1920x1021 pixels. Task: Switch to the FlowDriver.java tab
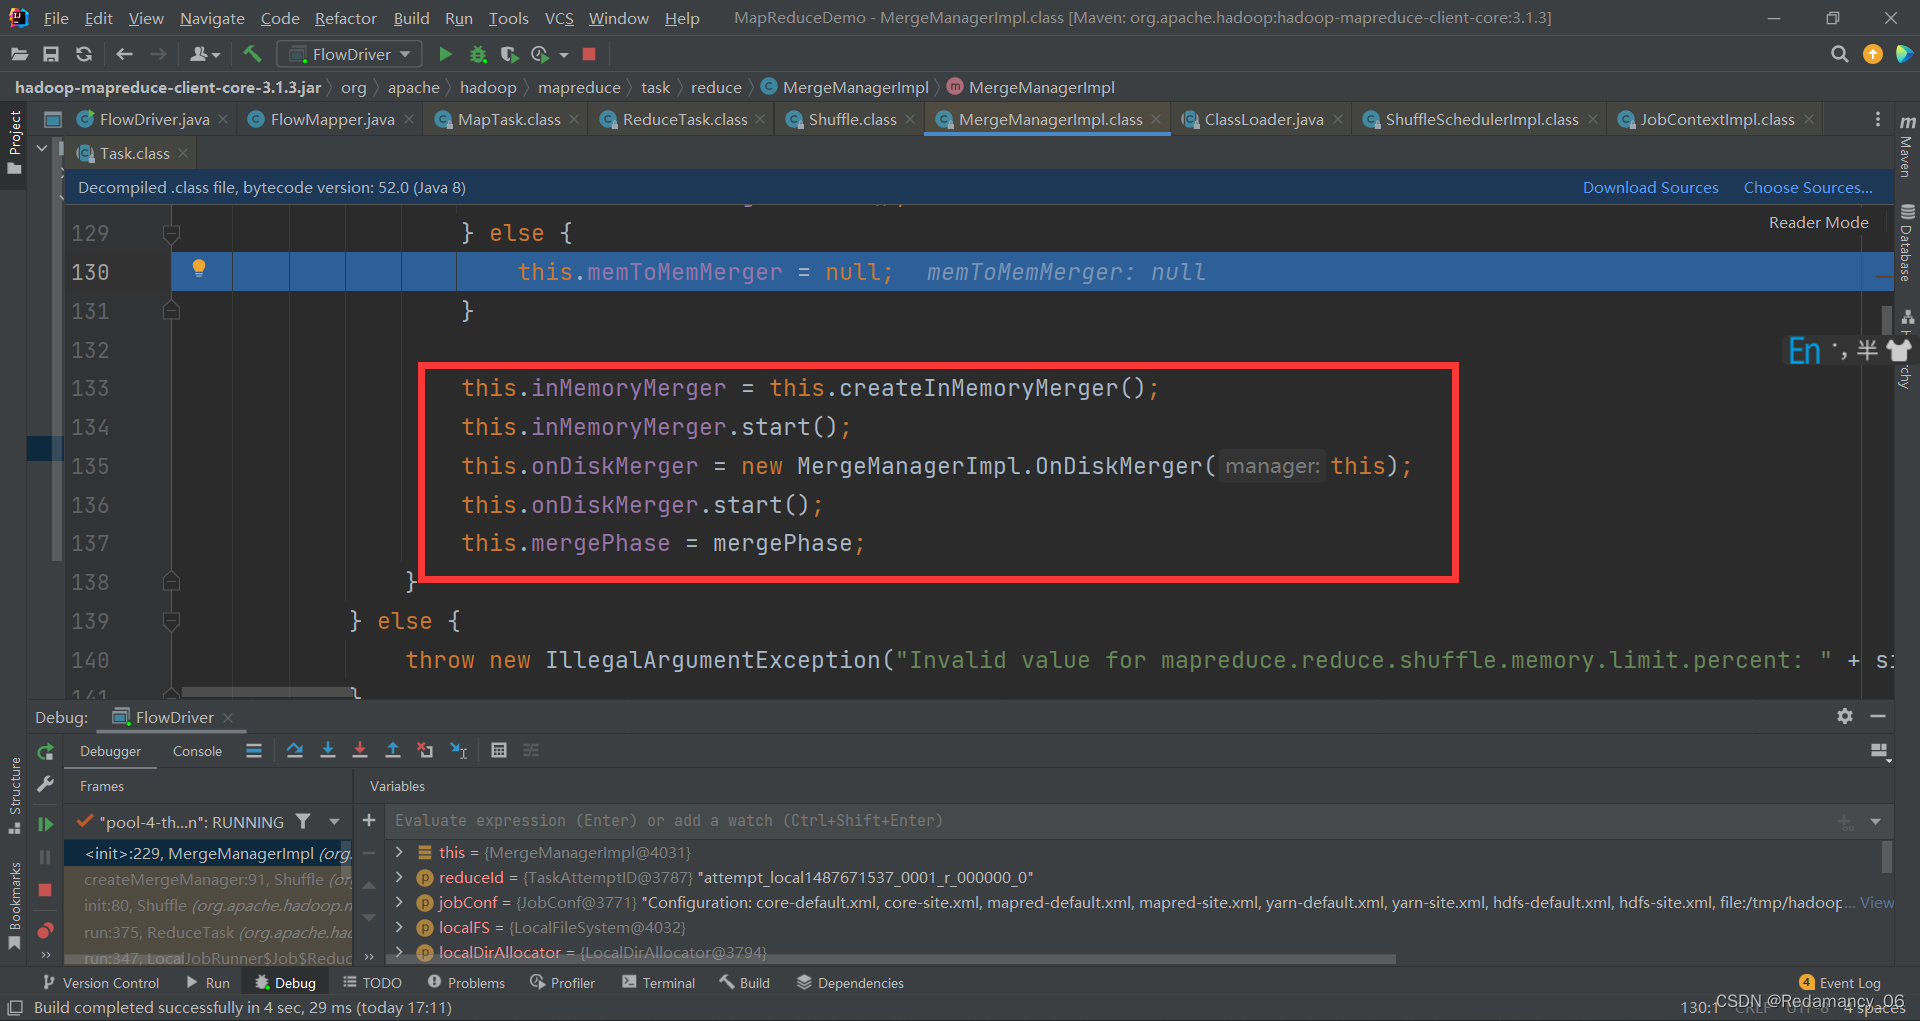pyautogui.click(x=154, y=119)
